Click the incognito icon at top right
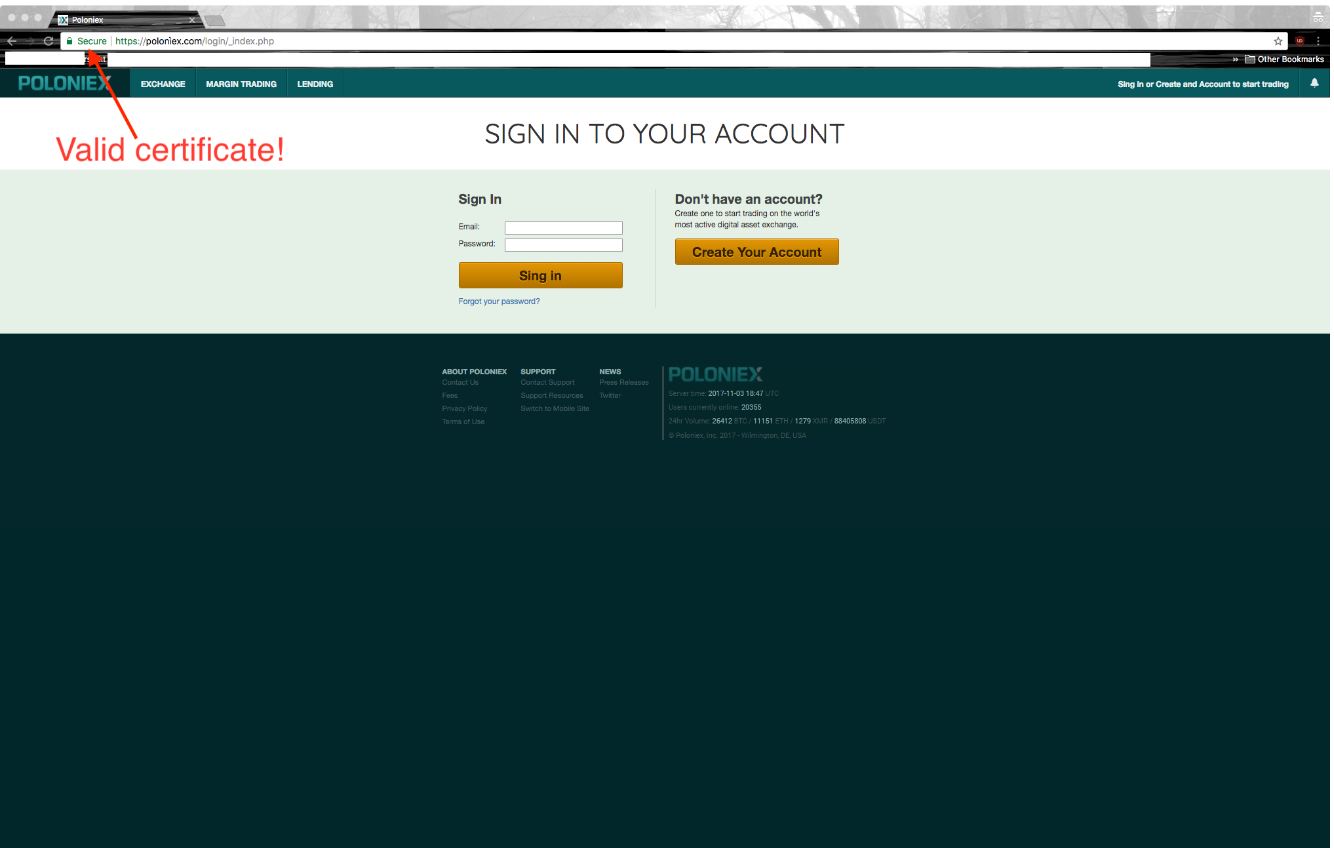Viewport: 1334px width, 848px height. pyautogui.click(x=1318, y=18)
